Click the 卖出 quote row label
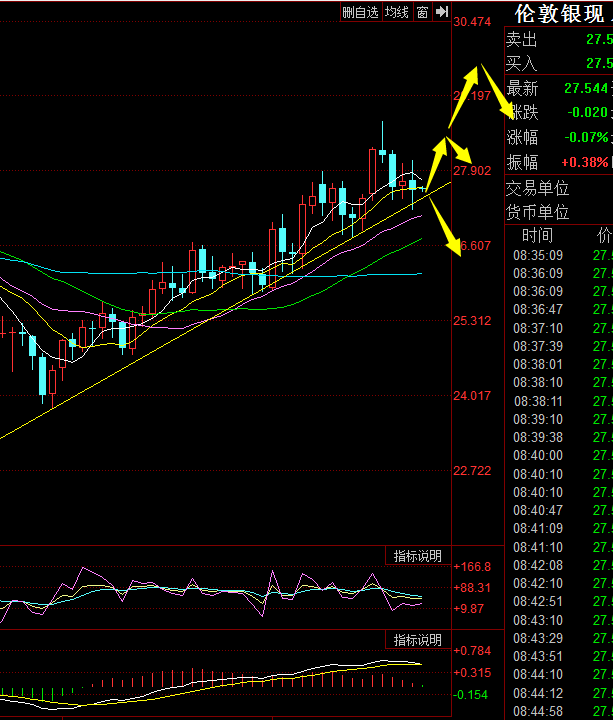 tap(522, 40)
